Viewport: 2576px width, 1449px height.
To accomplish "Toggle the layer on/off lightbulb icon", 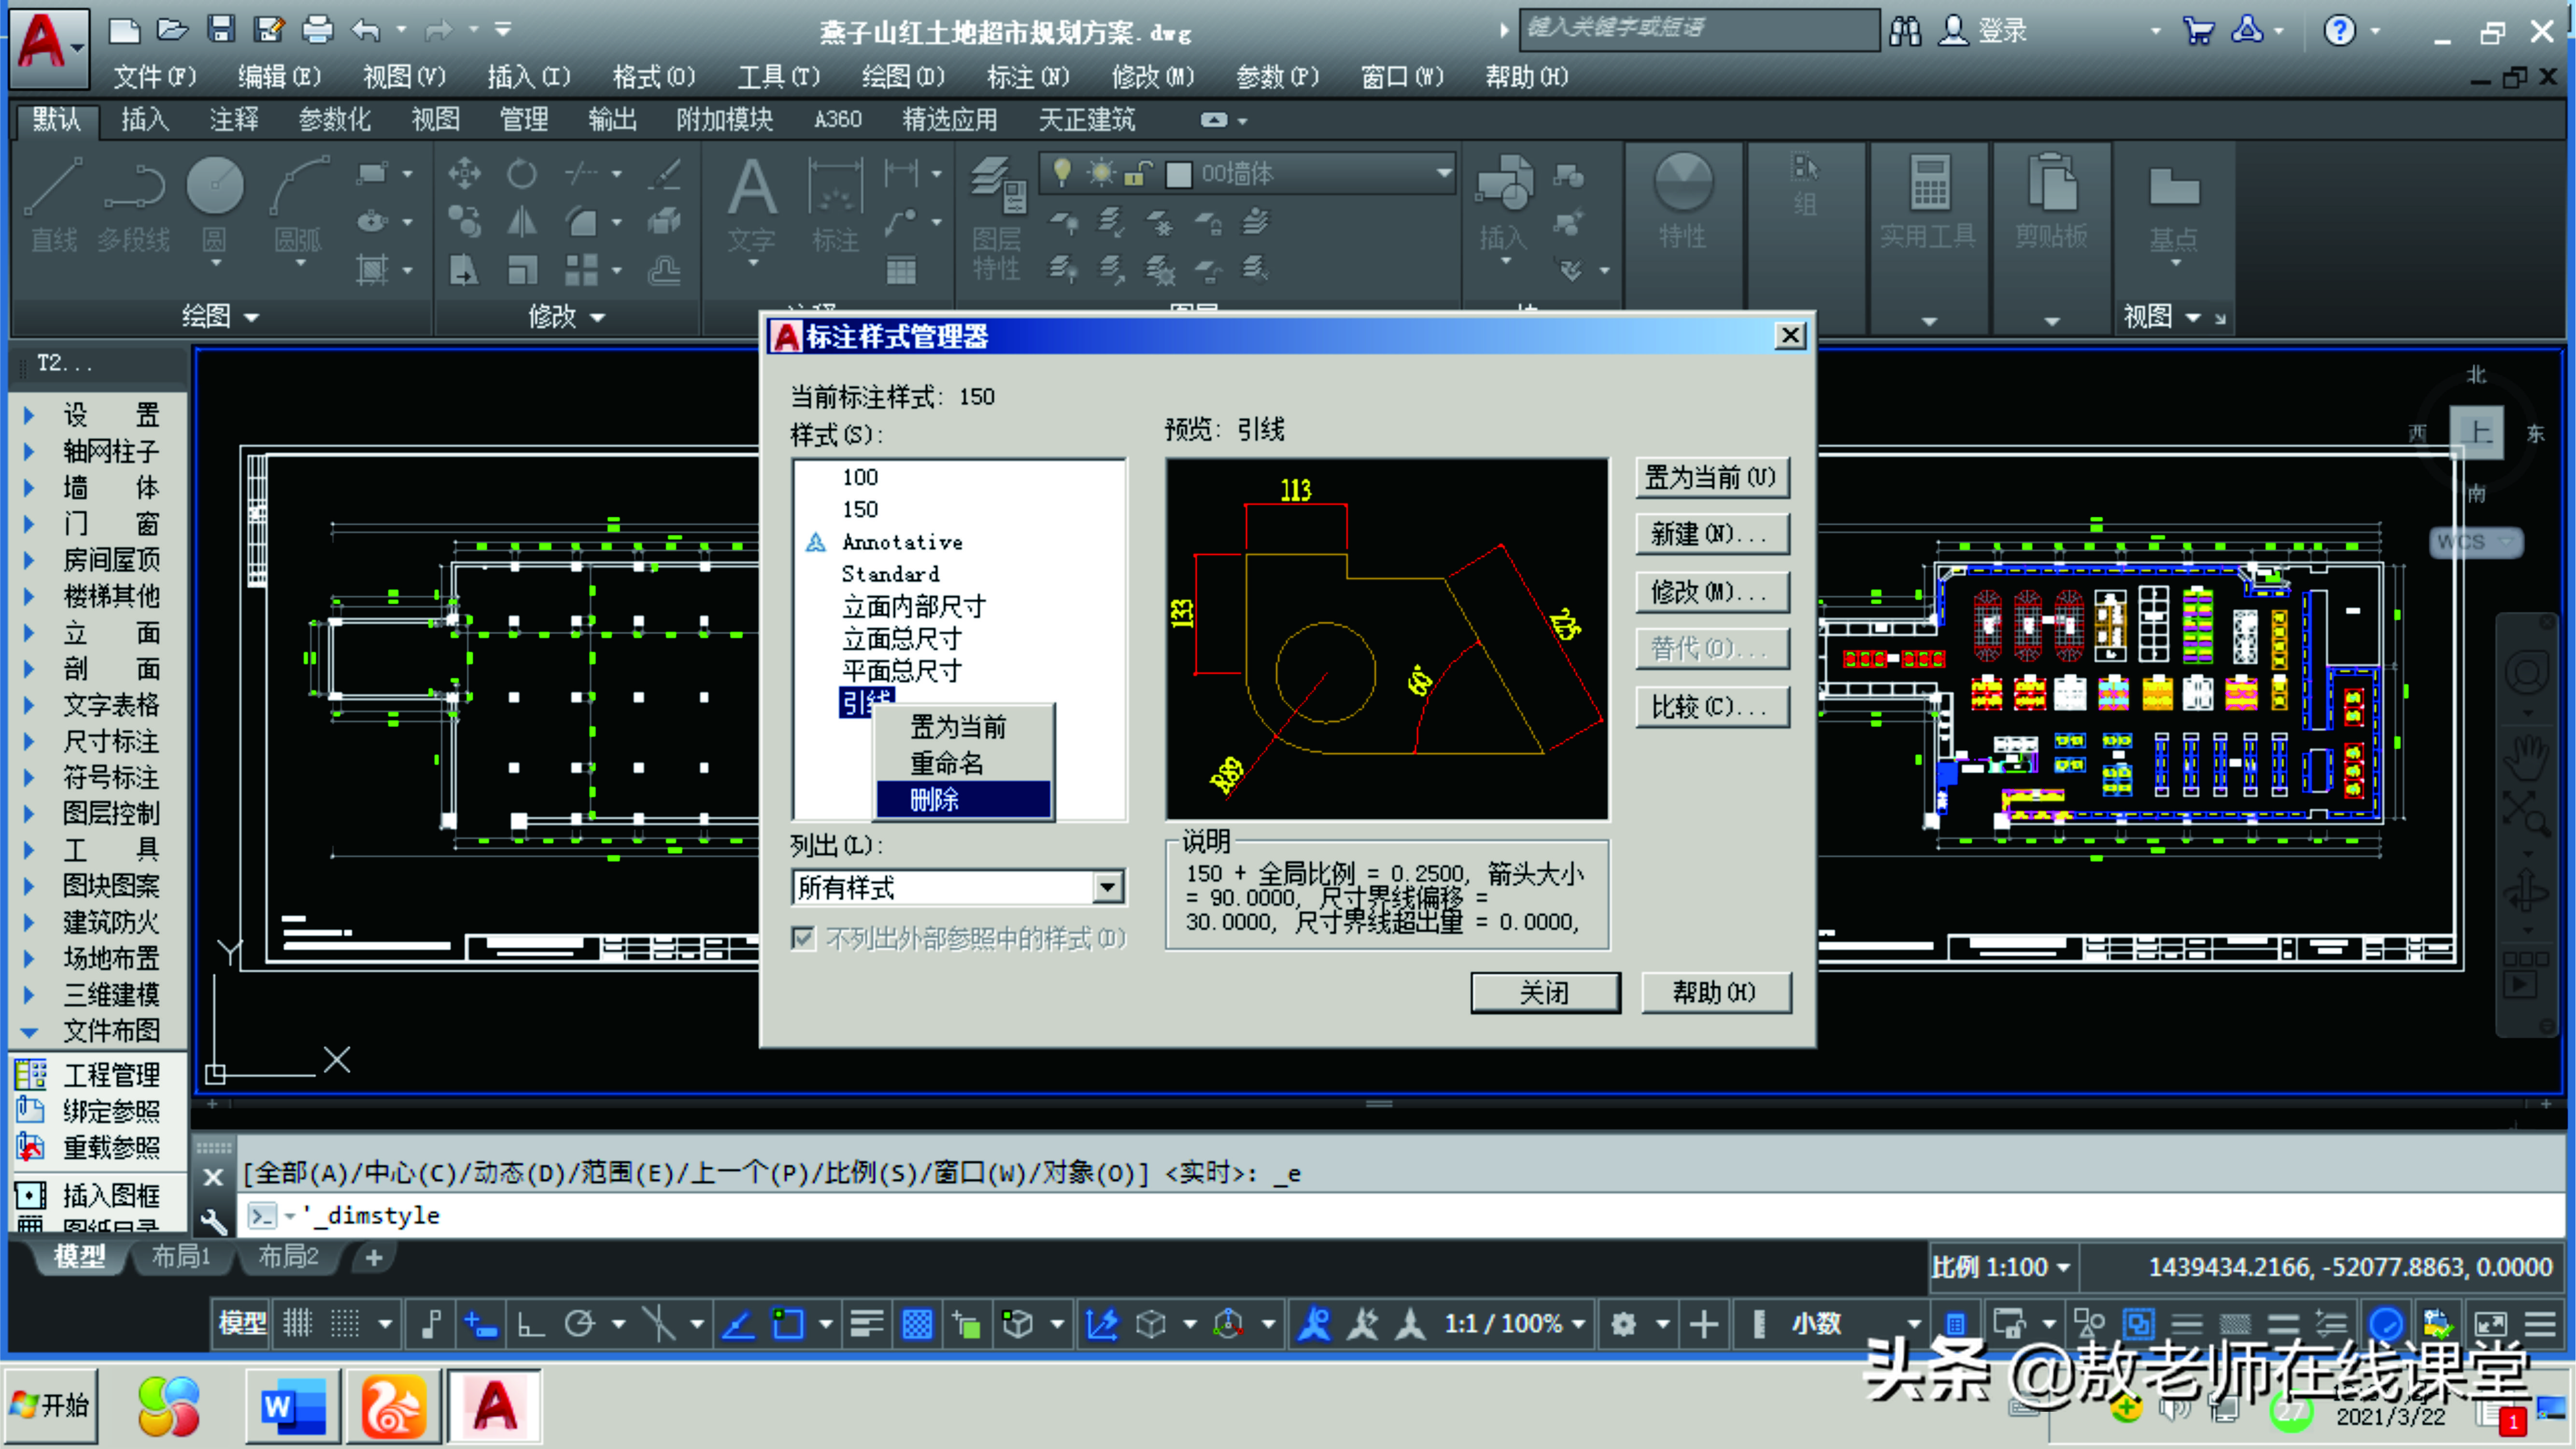I will [x=1062, y=172].
